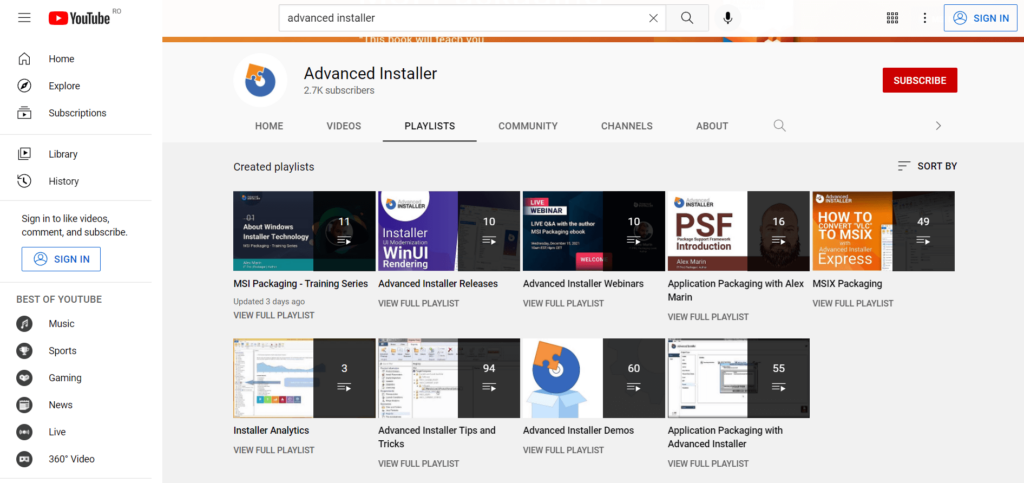View full playlist for MSI Packaging Training
1024x483 pixels.
tap(274, 315)
